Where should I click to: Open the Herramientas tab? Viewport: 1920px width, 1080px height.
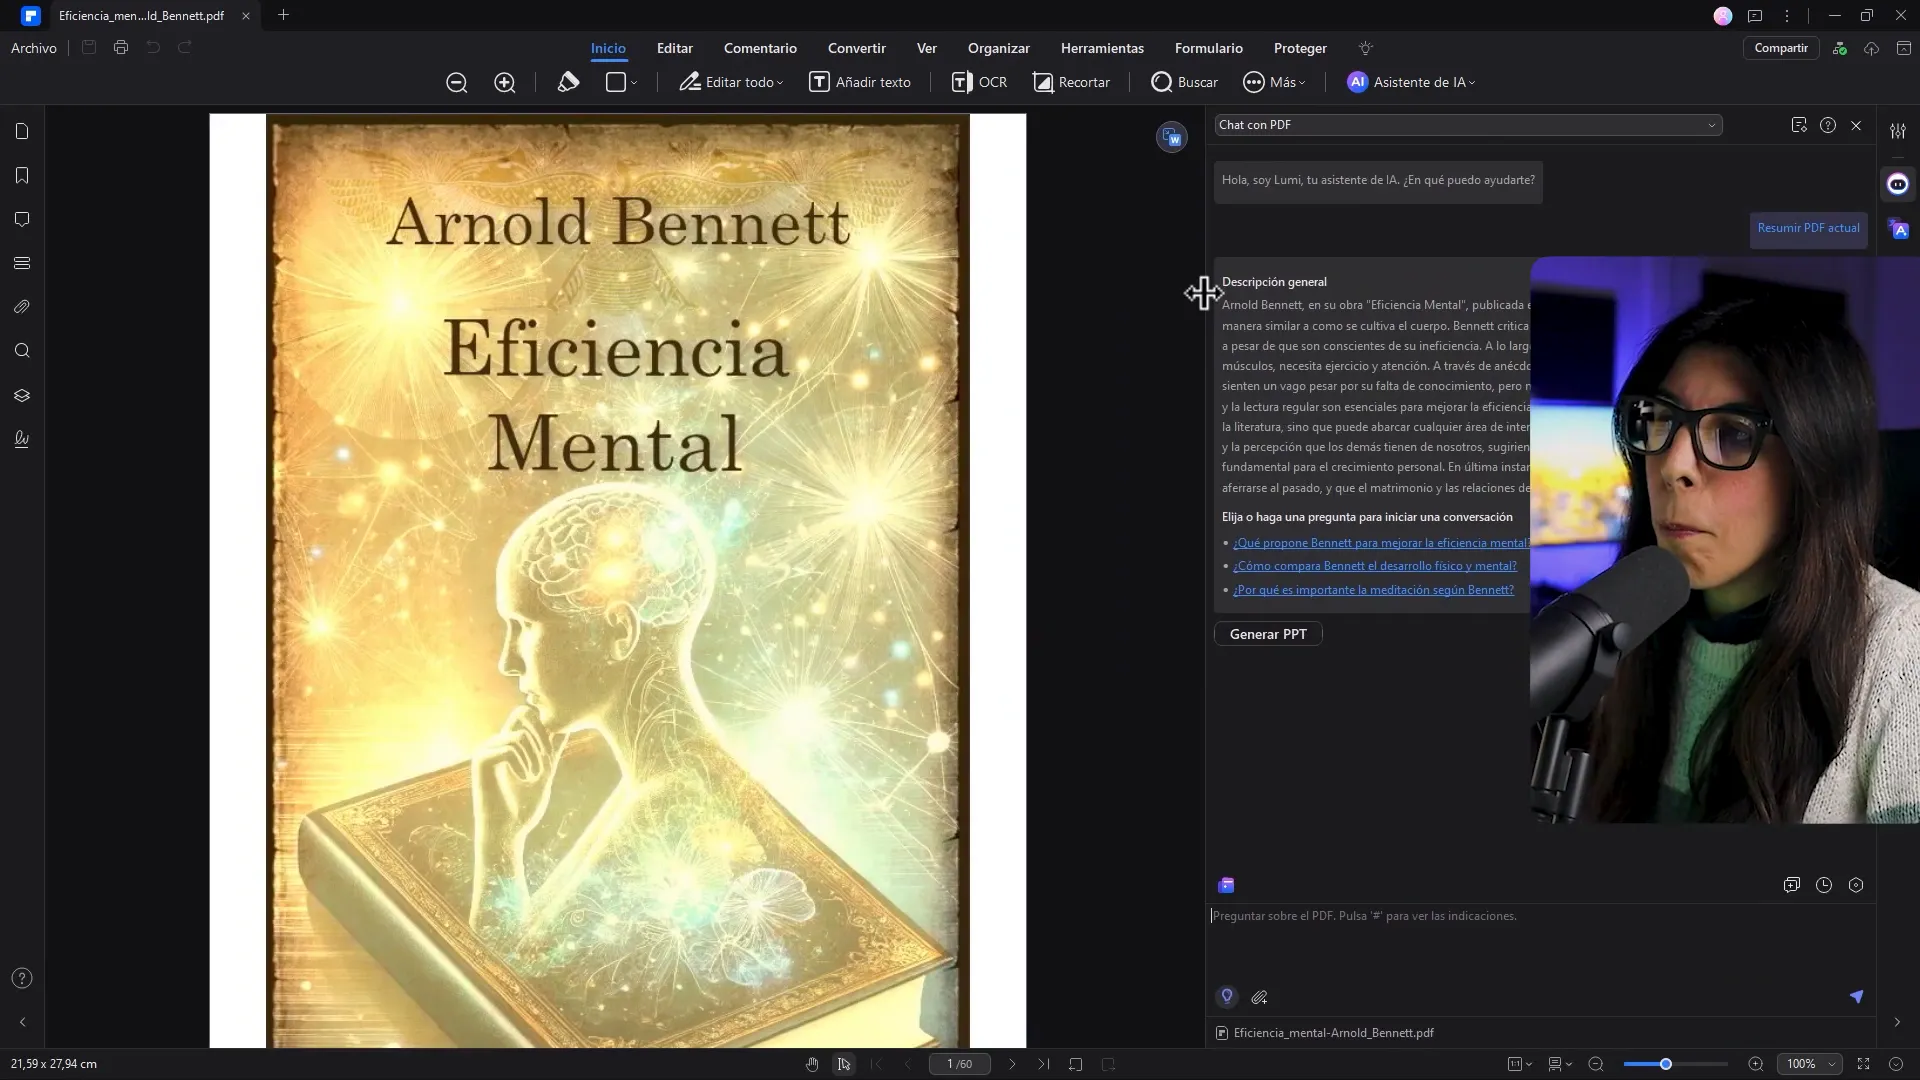click(x=1102, y=48)
